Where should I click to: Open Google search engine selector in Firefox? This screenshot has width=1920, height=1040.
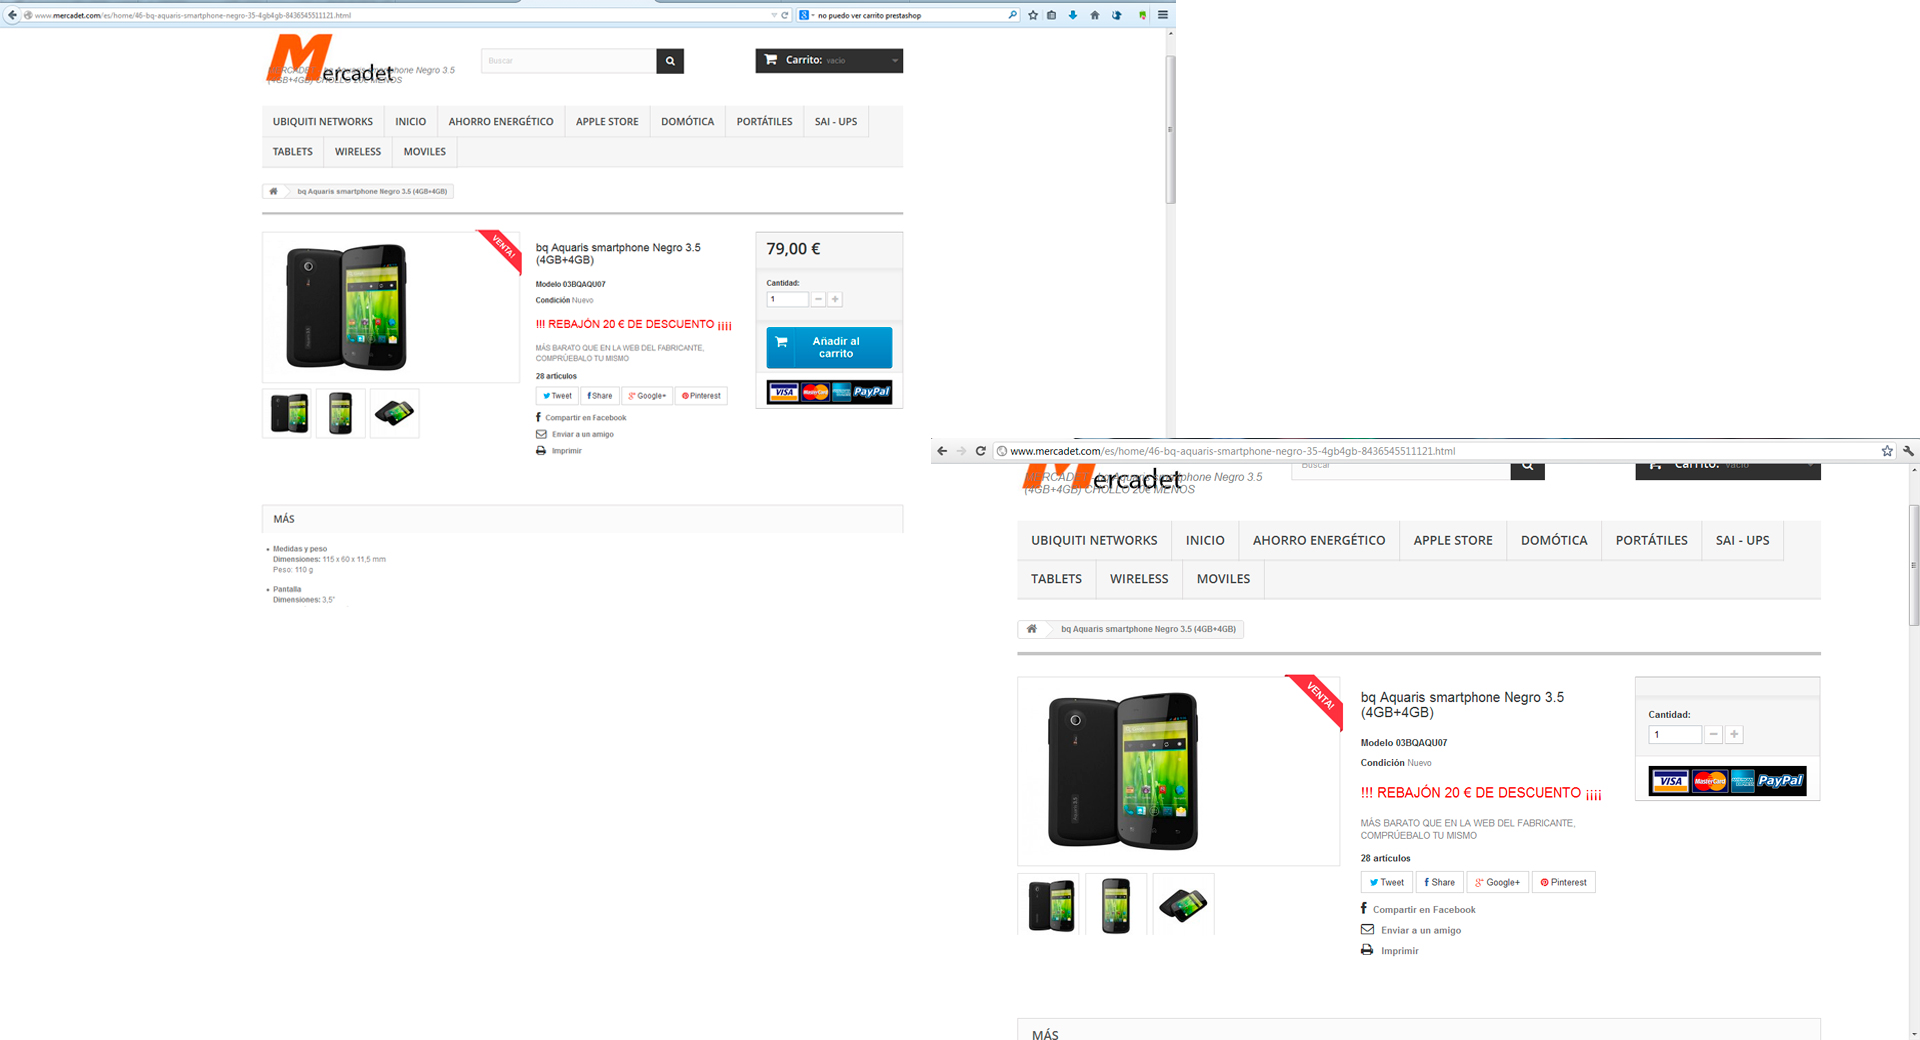[806, 15]
